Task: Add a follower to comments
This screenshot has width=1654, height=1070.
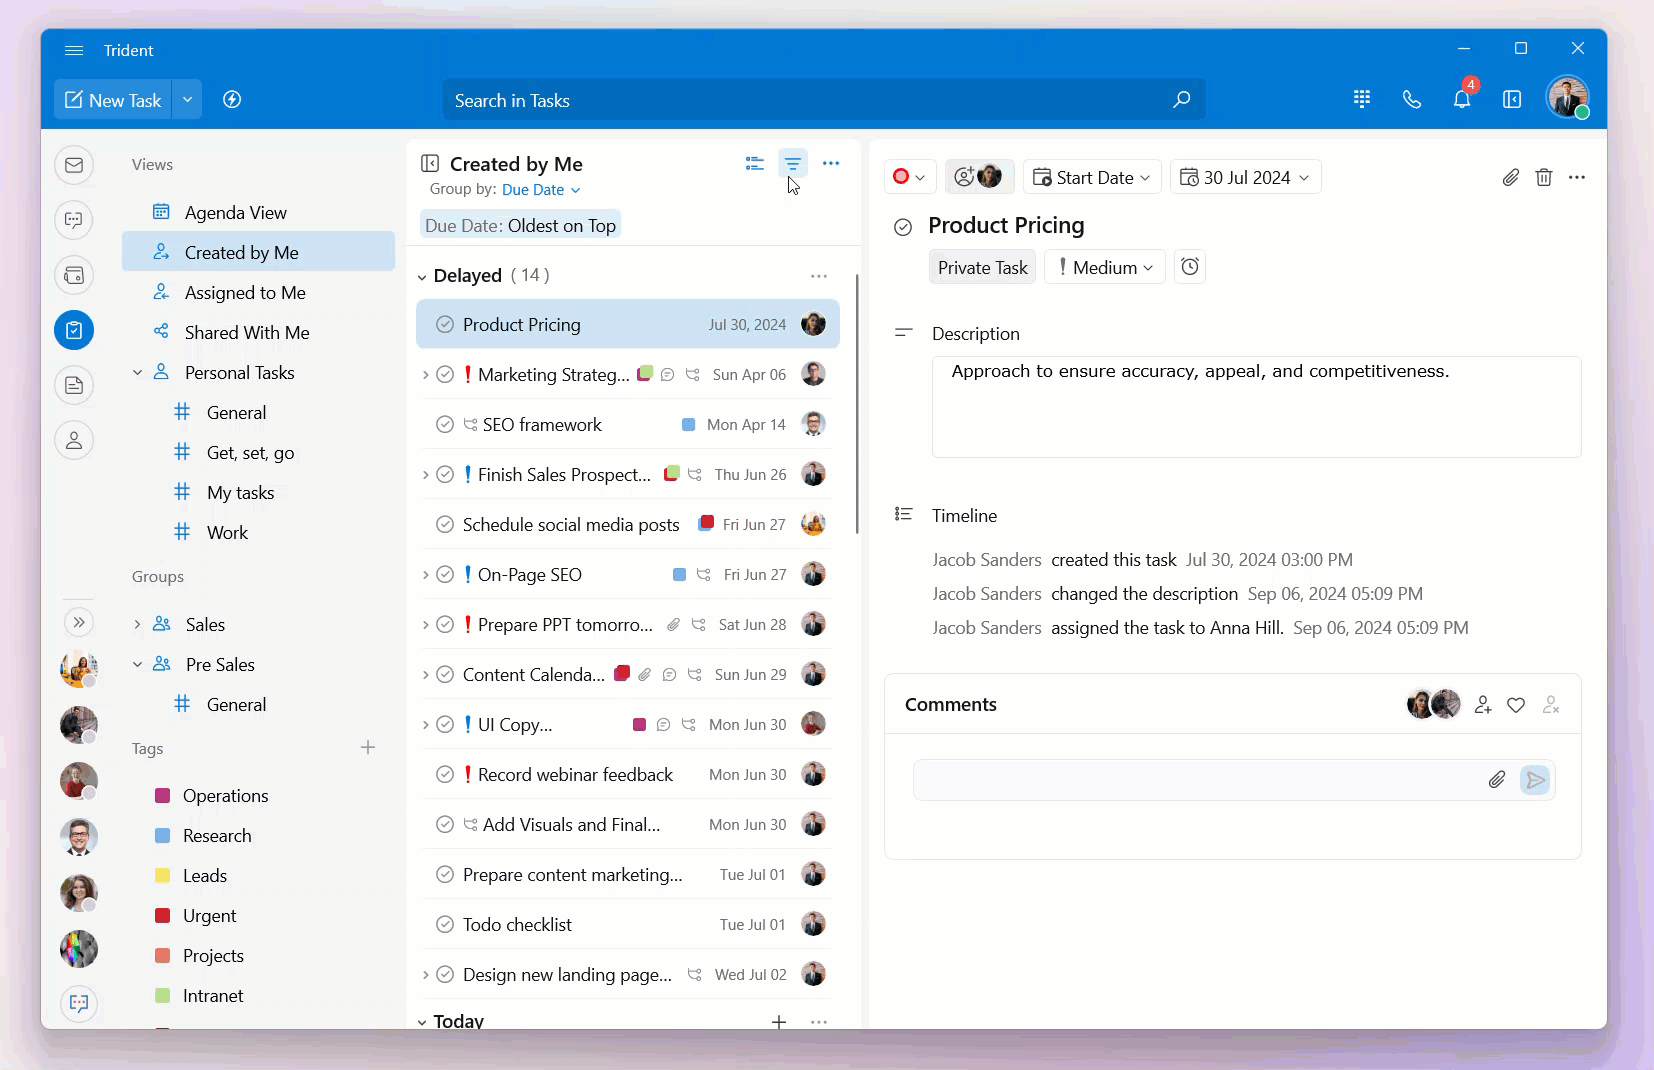Action: point(1483,705)
